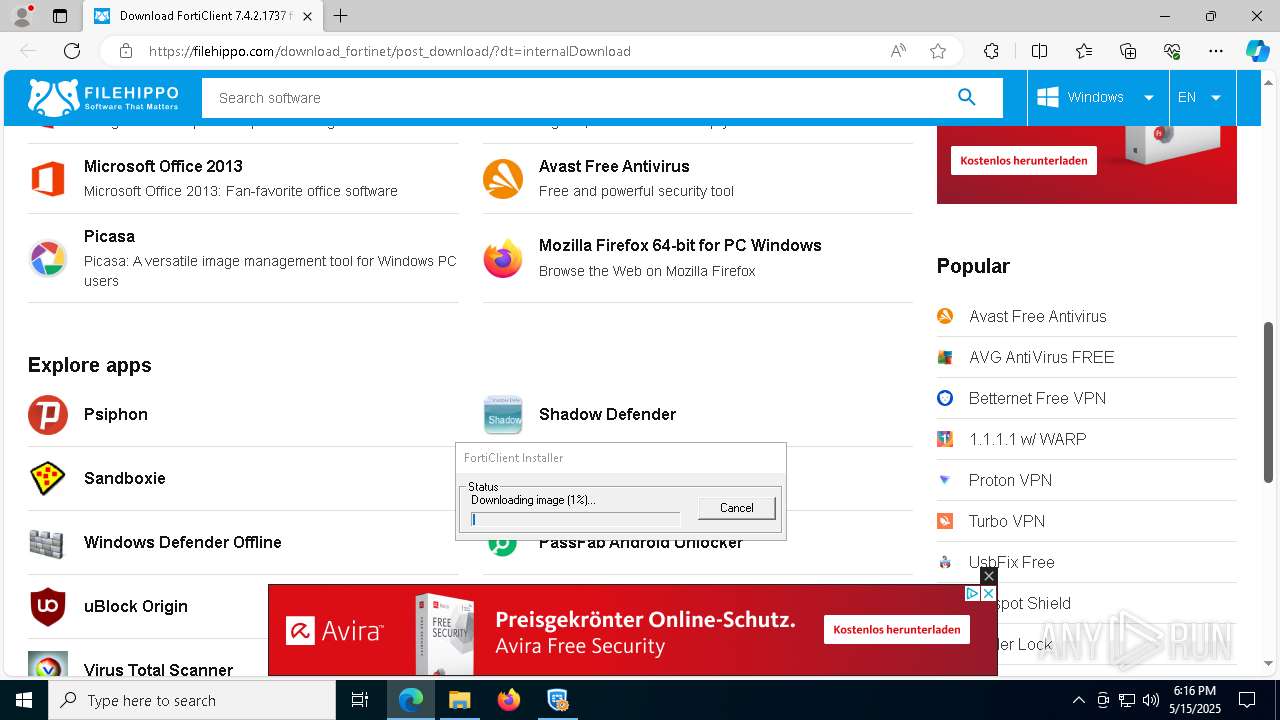Click the Popular Avast Free Antivirus icon

pyautogui.click(x=945, y=316)
